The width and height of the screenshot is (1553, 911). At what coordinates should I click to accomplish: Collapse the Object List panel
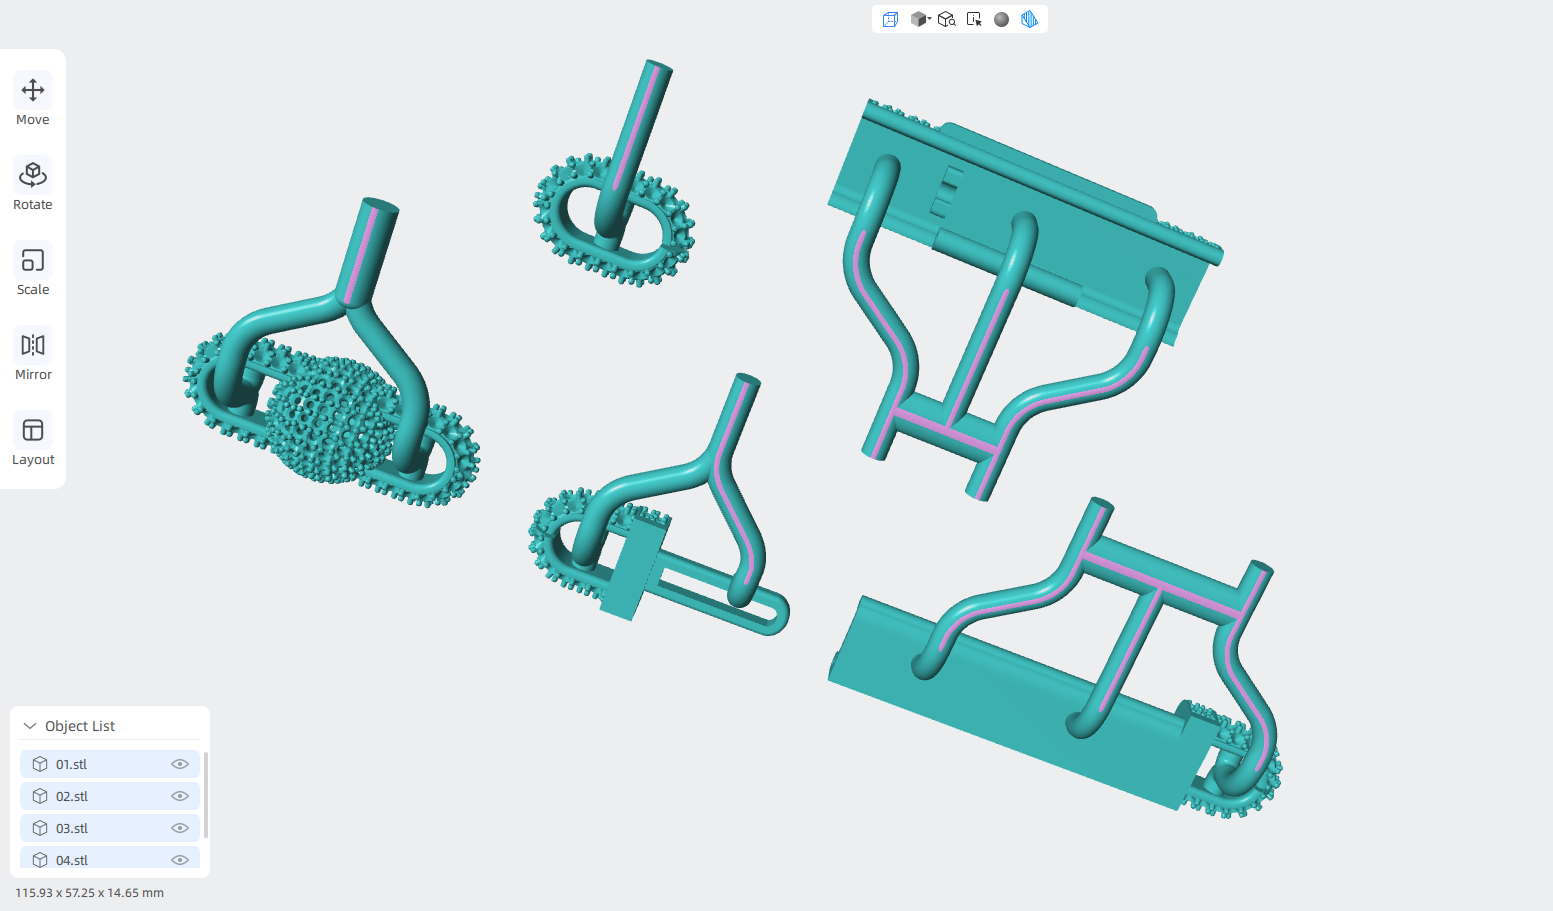pos(30,726)
